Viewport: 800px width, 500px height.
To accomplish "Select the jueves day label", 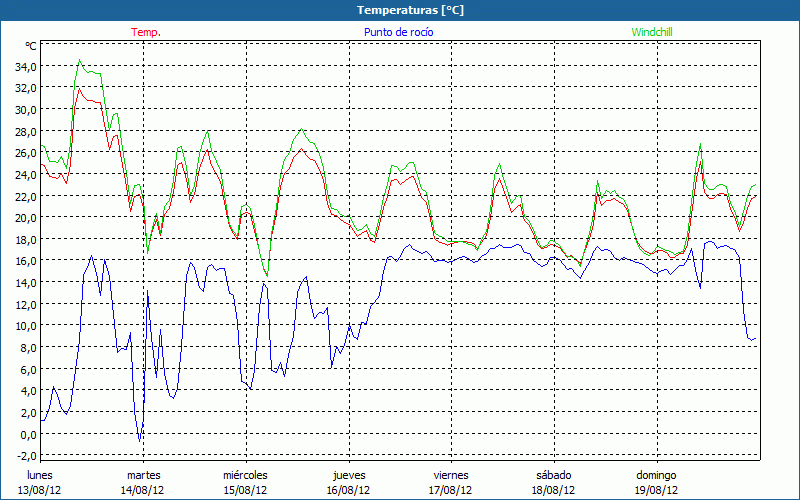I will pyautogui.click(x=348, y=475).
